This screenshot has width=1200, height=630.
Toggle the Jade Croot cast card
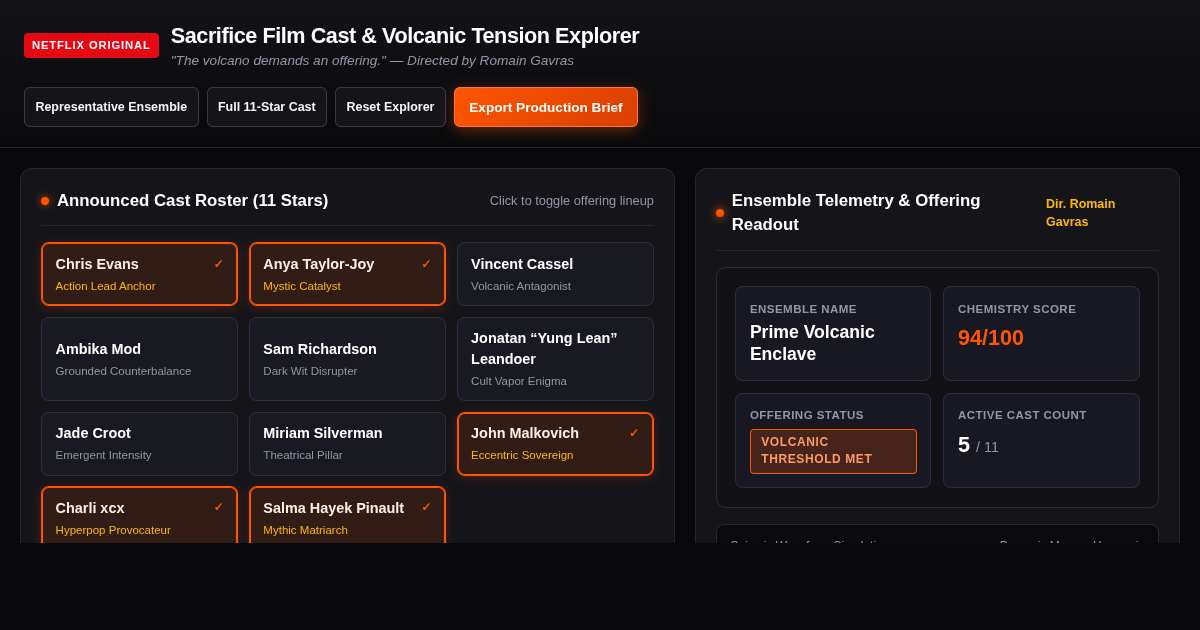click(139, 444)
